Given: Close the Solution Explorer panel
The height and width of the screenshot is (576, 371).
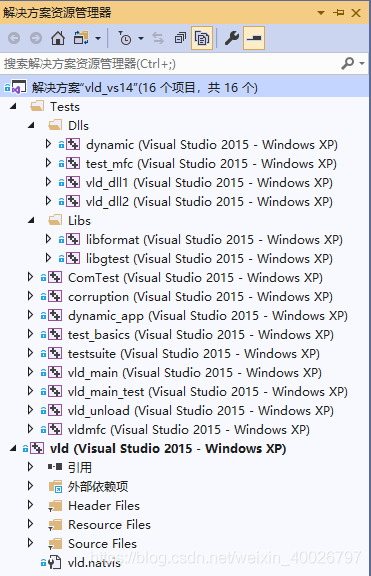Looking at the screenshot, I should 356,13.
